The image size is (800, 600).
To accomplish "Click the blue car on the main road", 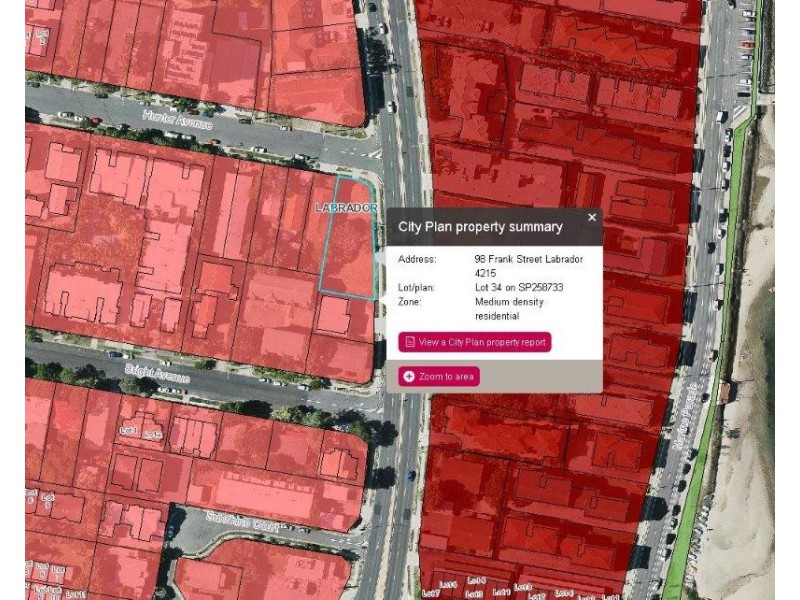I will point(411,476).
